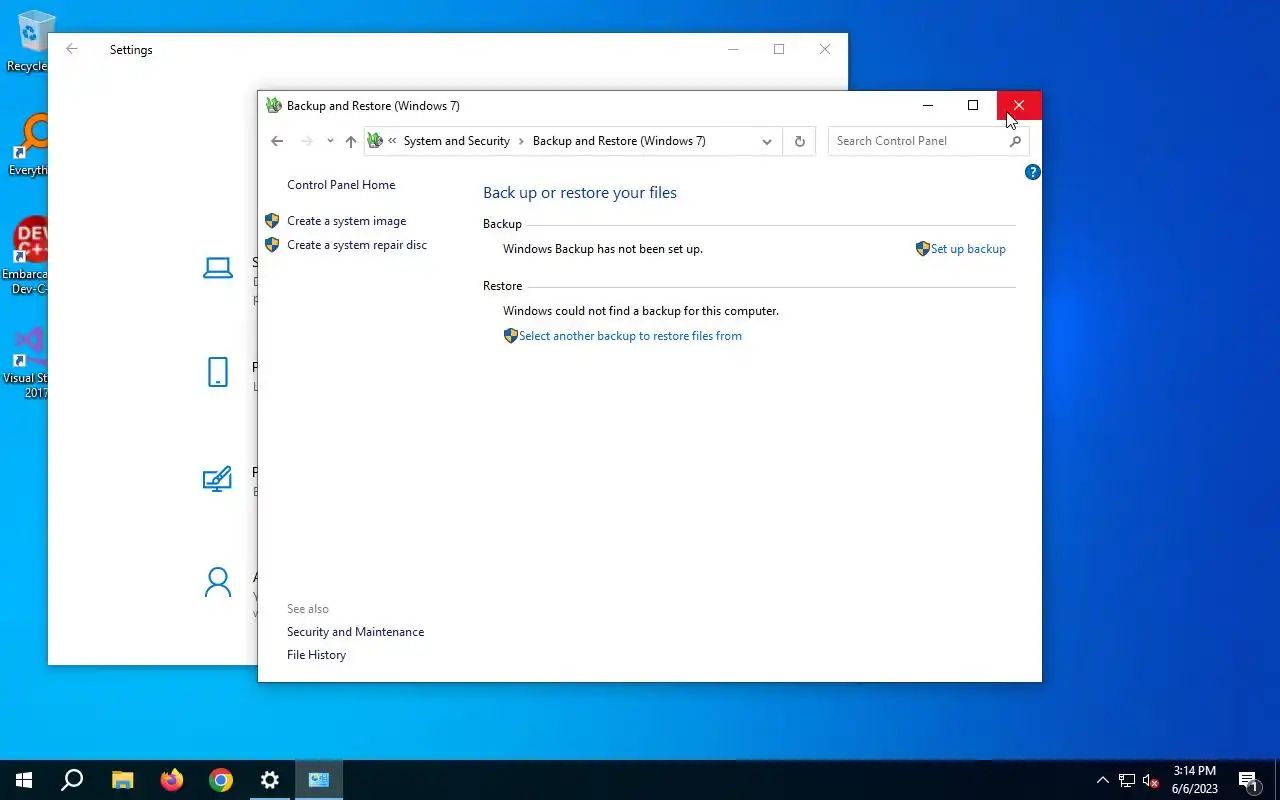The height and width of the screenshot is (800, 1280).
Task: Click Create a system image
Action: pyautogui.click(x=347, y=221)
